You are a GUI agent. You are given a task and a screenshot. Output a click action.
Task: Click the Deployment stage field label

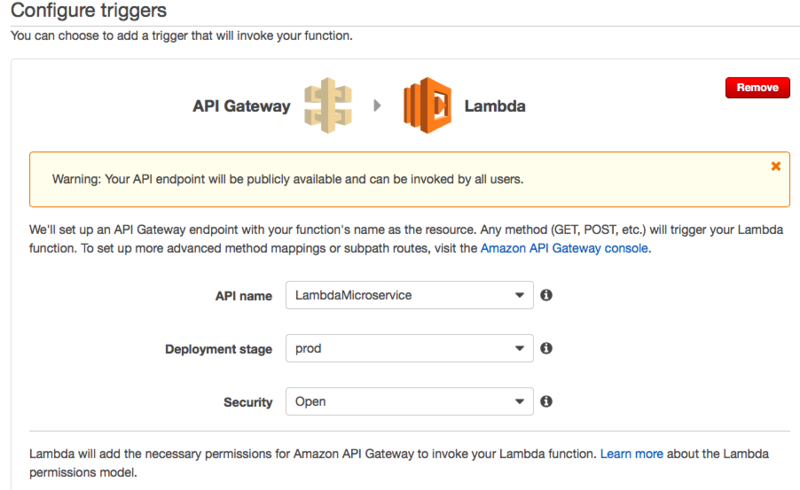point(218,349)
